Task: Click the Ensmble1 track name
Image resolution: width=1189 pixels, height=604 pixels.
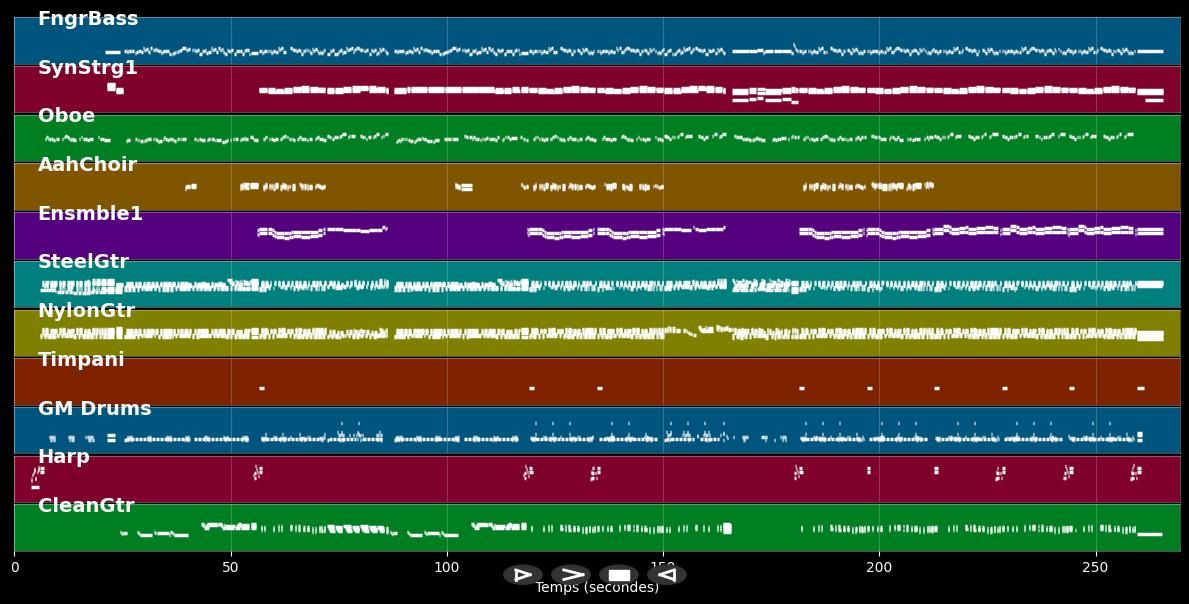Action: [90, 214]
